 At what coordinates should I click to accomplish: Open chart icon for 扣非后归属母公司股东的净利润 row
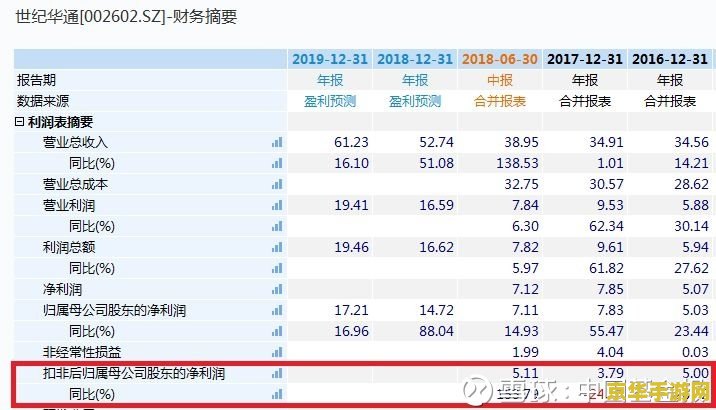click(x=277, y=373)
